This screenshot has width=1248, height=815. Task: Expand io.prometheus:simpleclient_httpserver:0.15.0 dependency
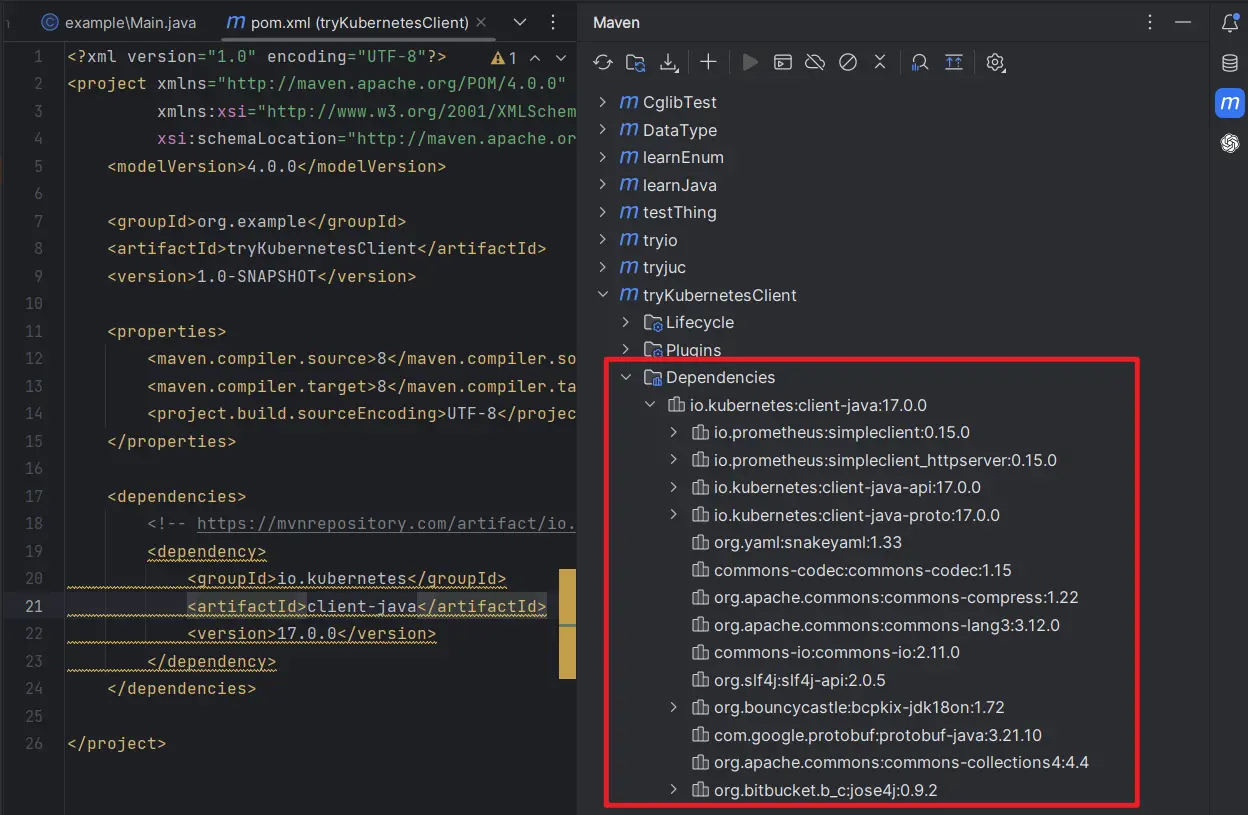[674, 460]
